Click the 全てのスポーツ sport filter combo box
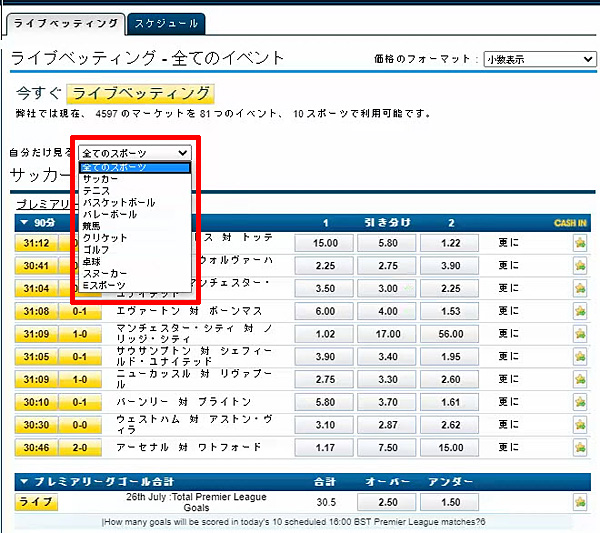 [x=135, y=153]
